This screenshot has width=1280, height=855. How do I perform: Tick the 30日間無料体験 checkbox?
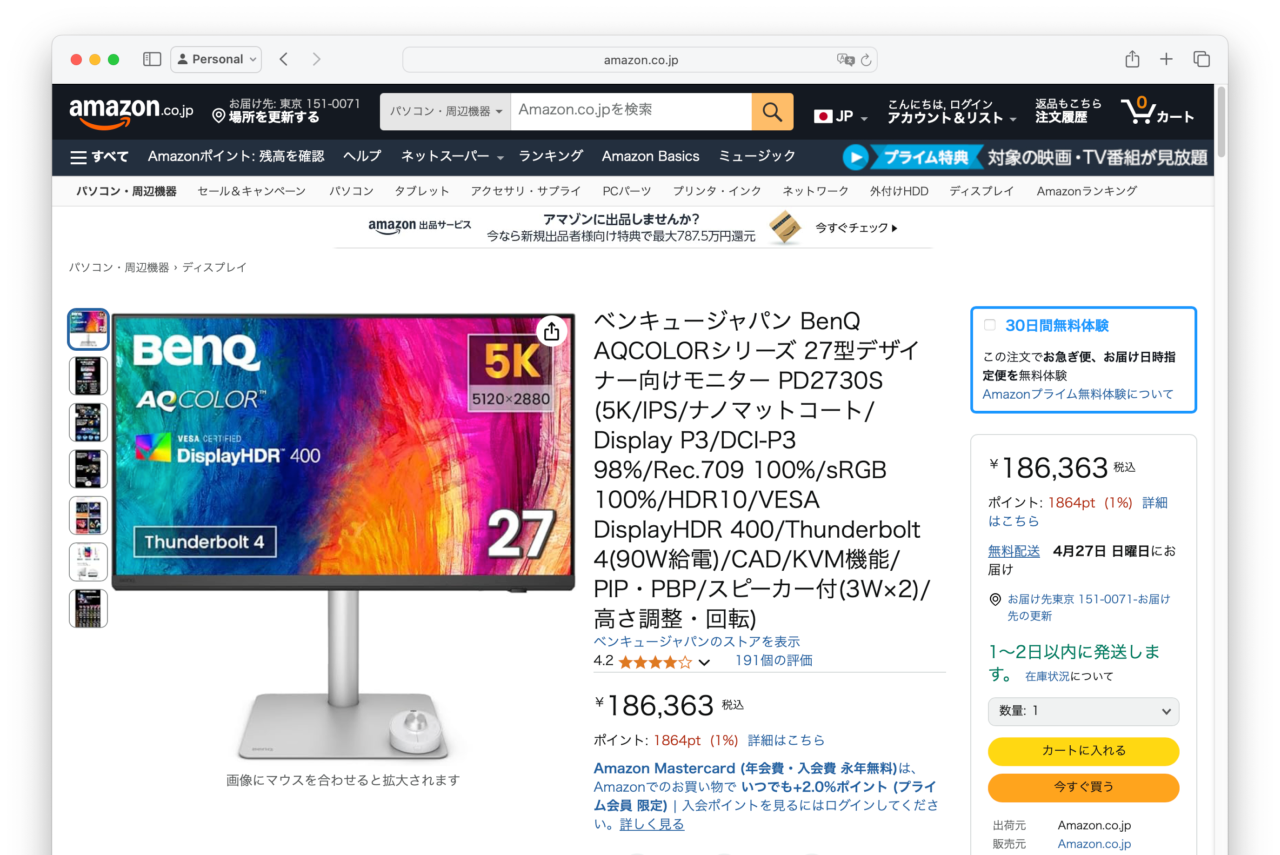tap(990, 325)
